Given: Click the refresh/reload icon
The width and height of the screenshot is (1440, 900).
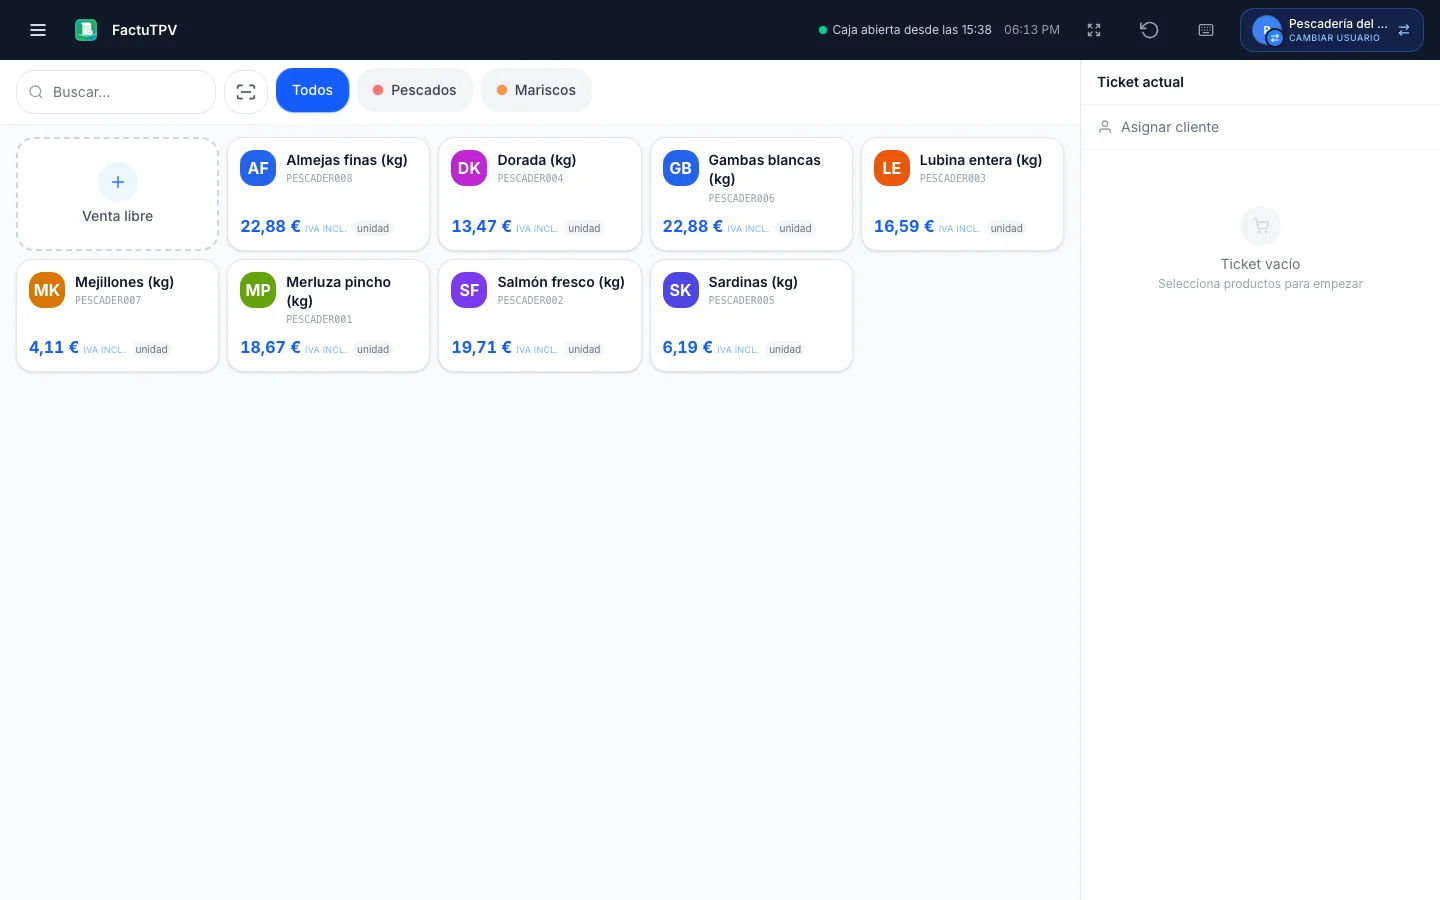Looking at the screenshot, I should (1149, 30).
